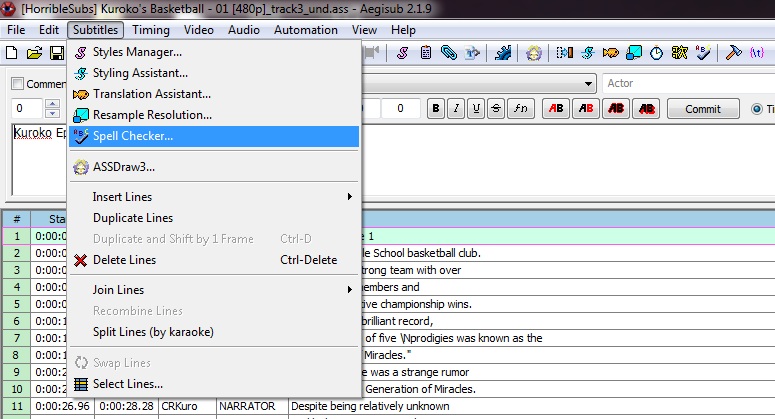Viewport: 775px width, 419px height.
Task: Toggle the Comment checkbox
Action: point(17,84)
